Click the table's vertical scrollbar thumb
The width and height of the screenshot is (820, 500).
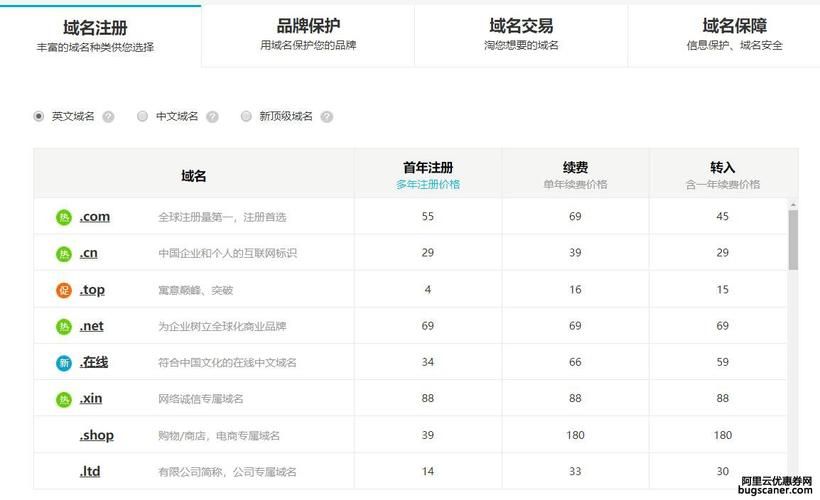793,240
